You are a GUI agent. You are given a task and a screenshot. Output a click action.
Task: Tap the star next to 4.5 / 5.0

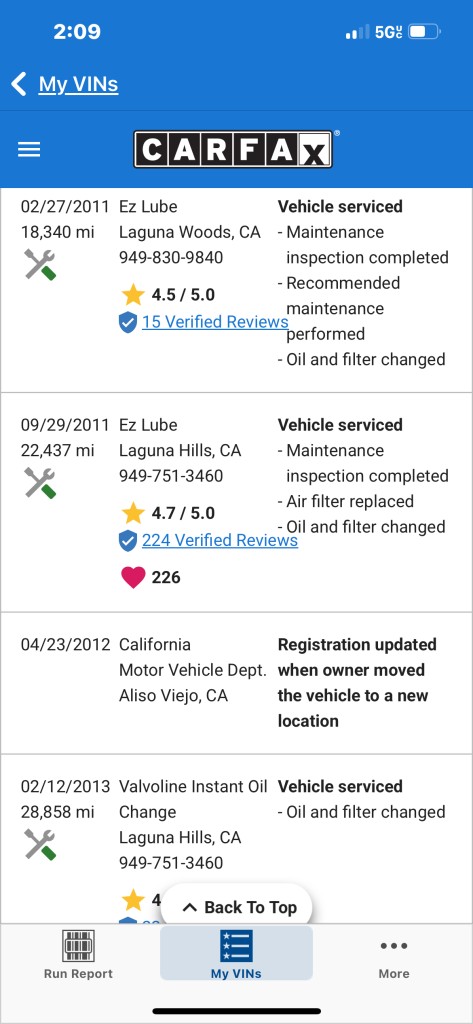click(x=133, y=295)
